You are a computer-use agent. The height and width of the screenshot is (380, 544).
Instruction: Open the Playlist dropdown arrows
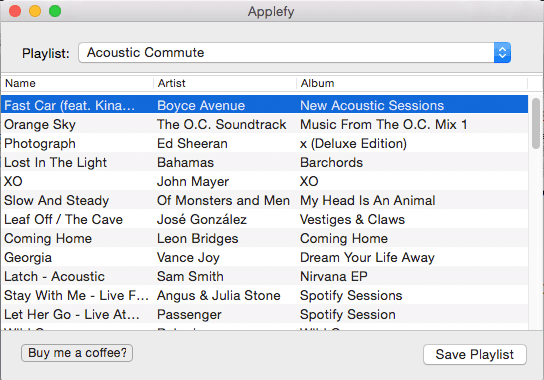click(x=502, y=53)
